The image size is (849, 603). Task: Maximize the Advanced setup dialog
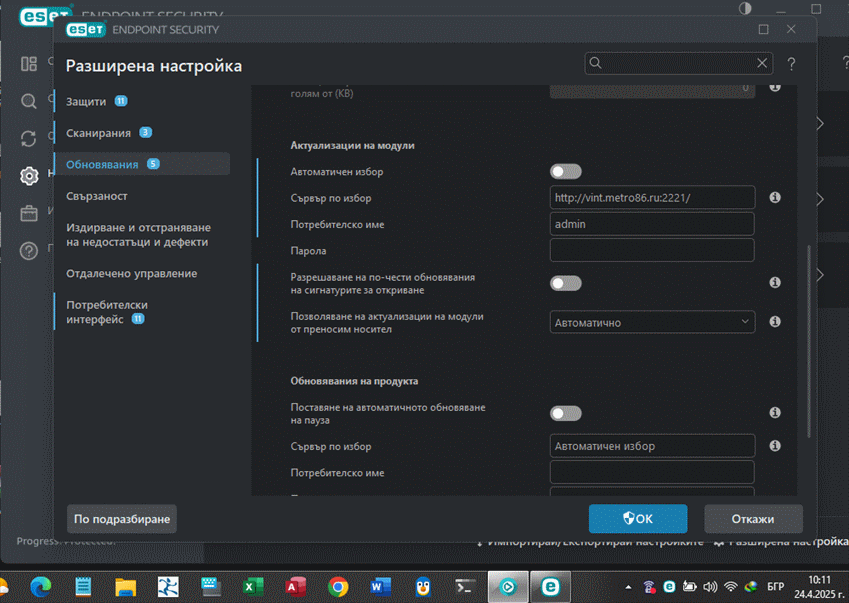[763, 29]
